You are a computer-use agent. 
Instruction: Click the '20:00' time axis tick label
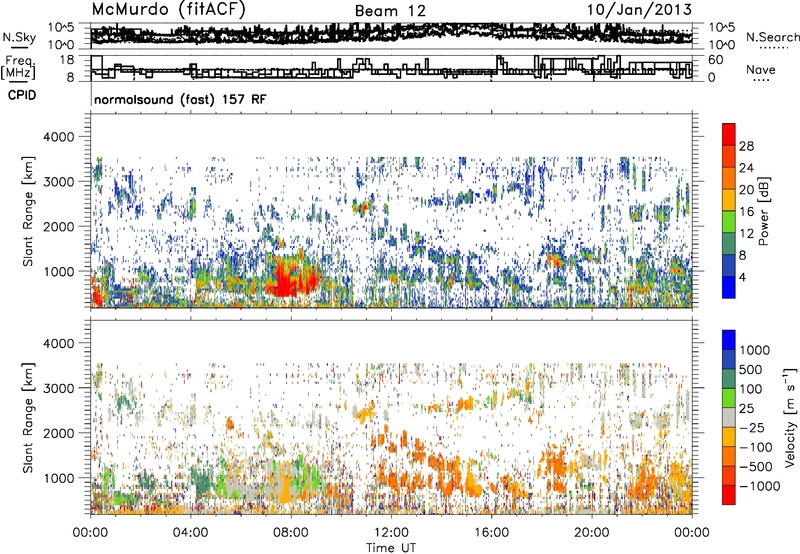591,533
